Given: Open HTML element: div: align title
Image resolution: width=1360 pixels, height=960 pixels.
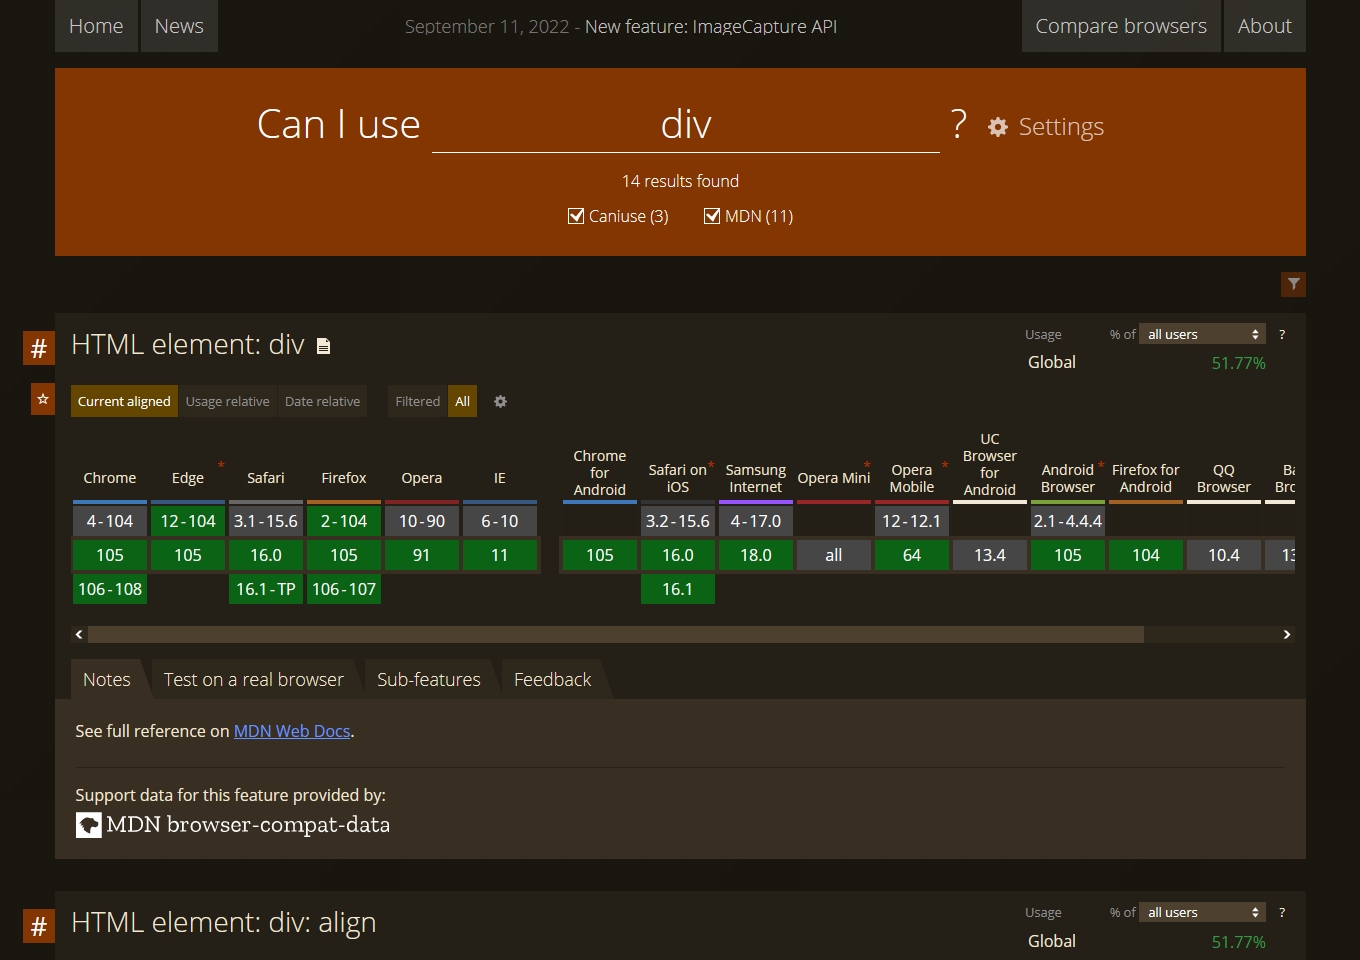Looking at the screenshot, I should [224, 922].
